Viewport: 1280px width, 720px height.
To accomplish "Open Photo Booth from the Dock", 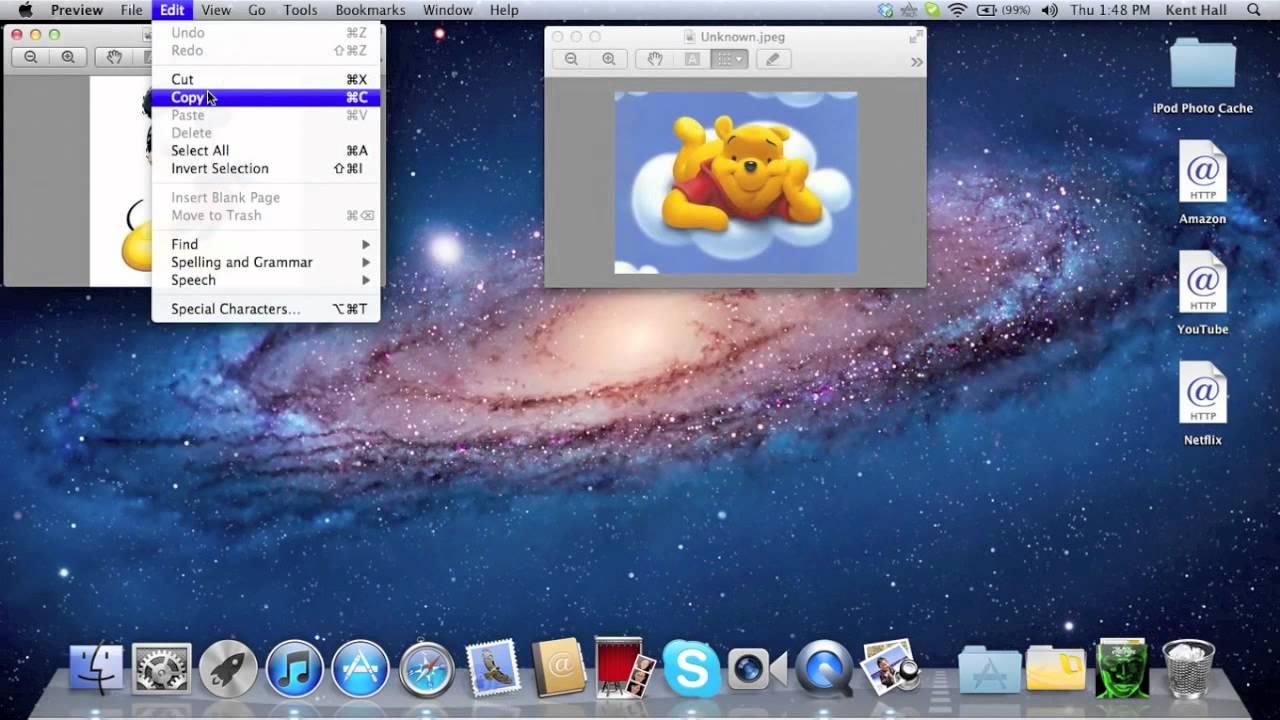I will 625,667.
